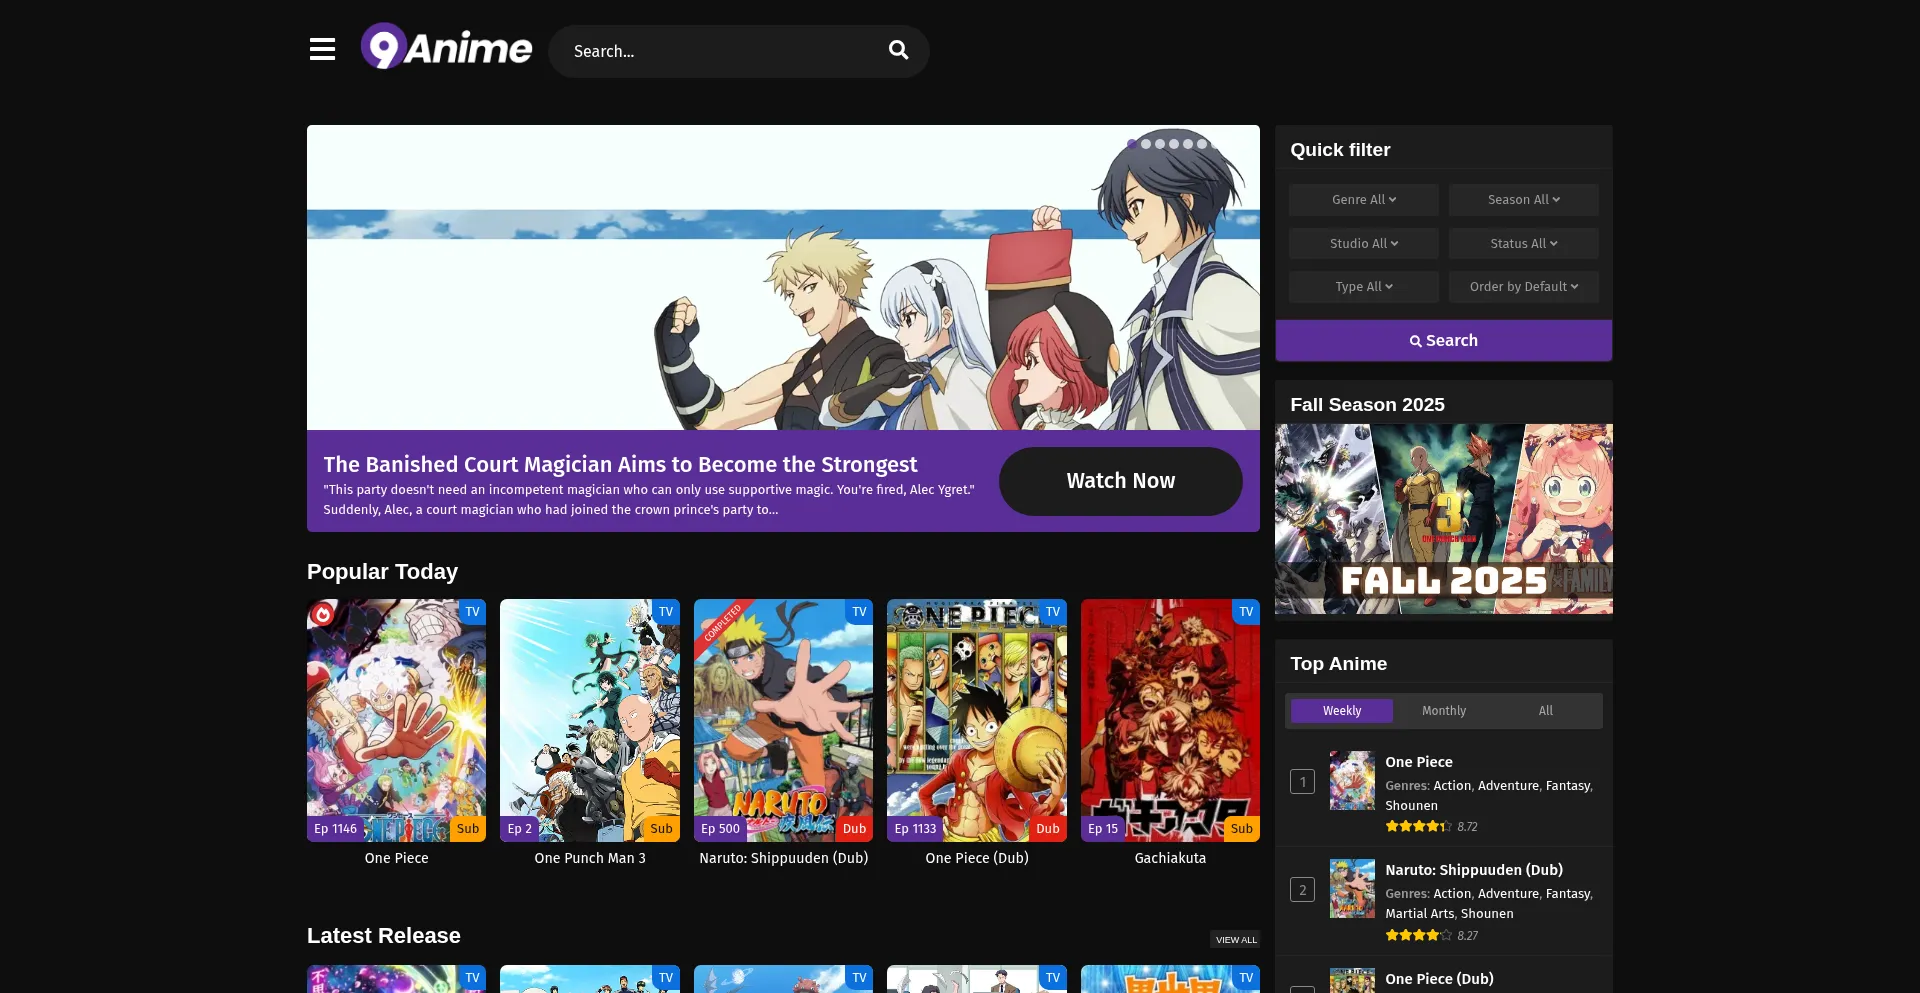
Task: Select the last carousel slide dot
Action: click(1215, 144)
